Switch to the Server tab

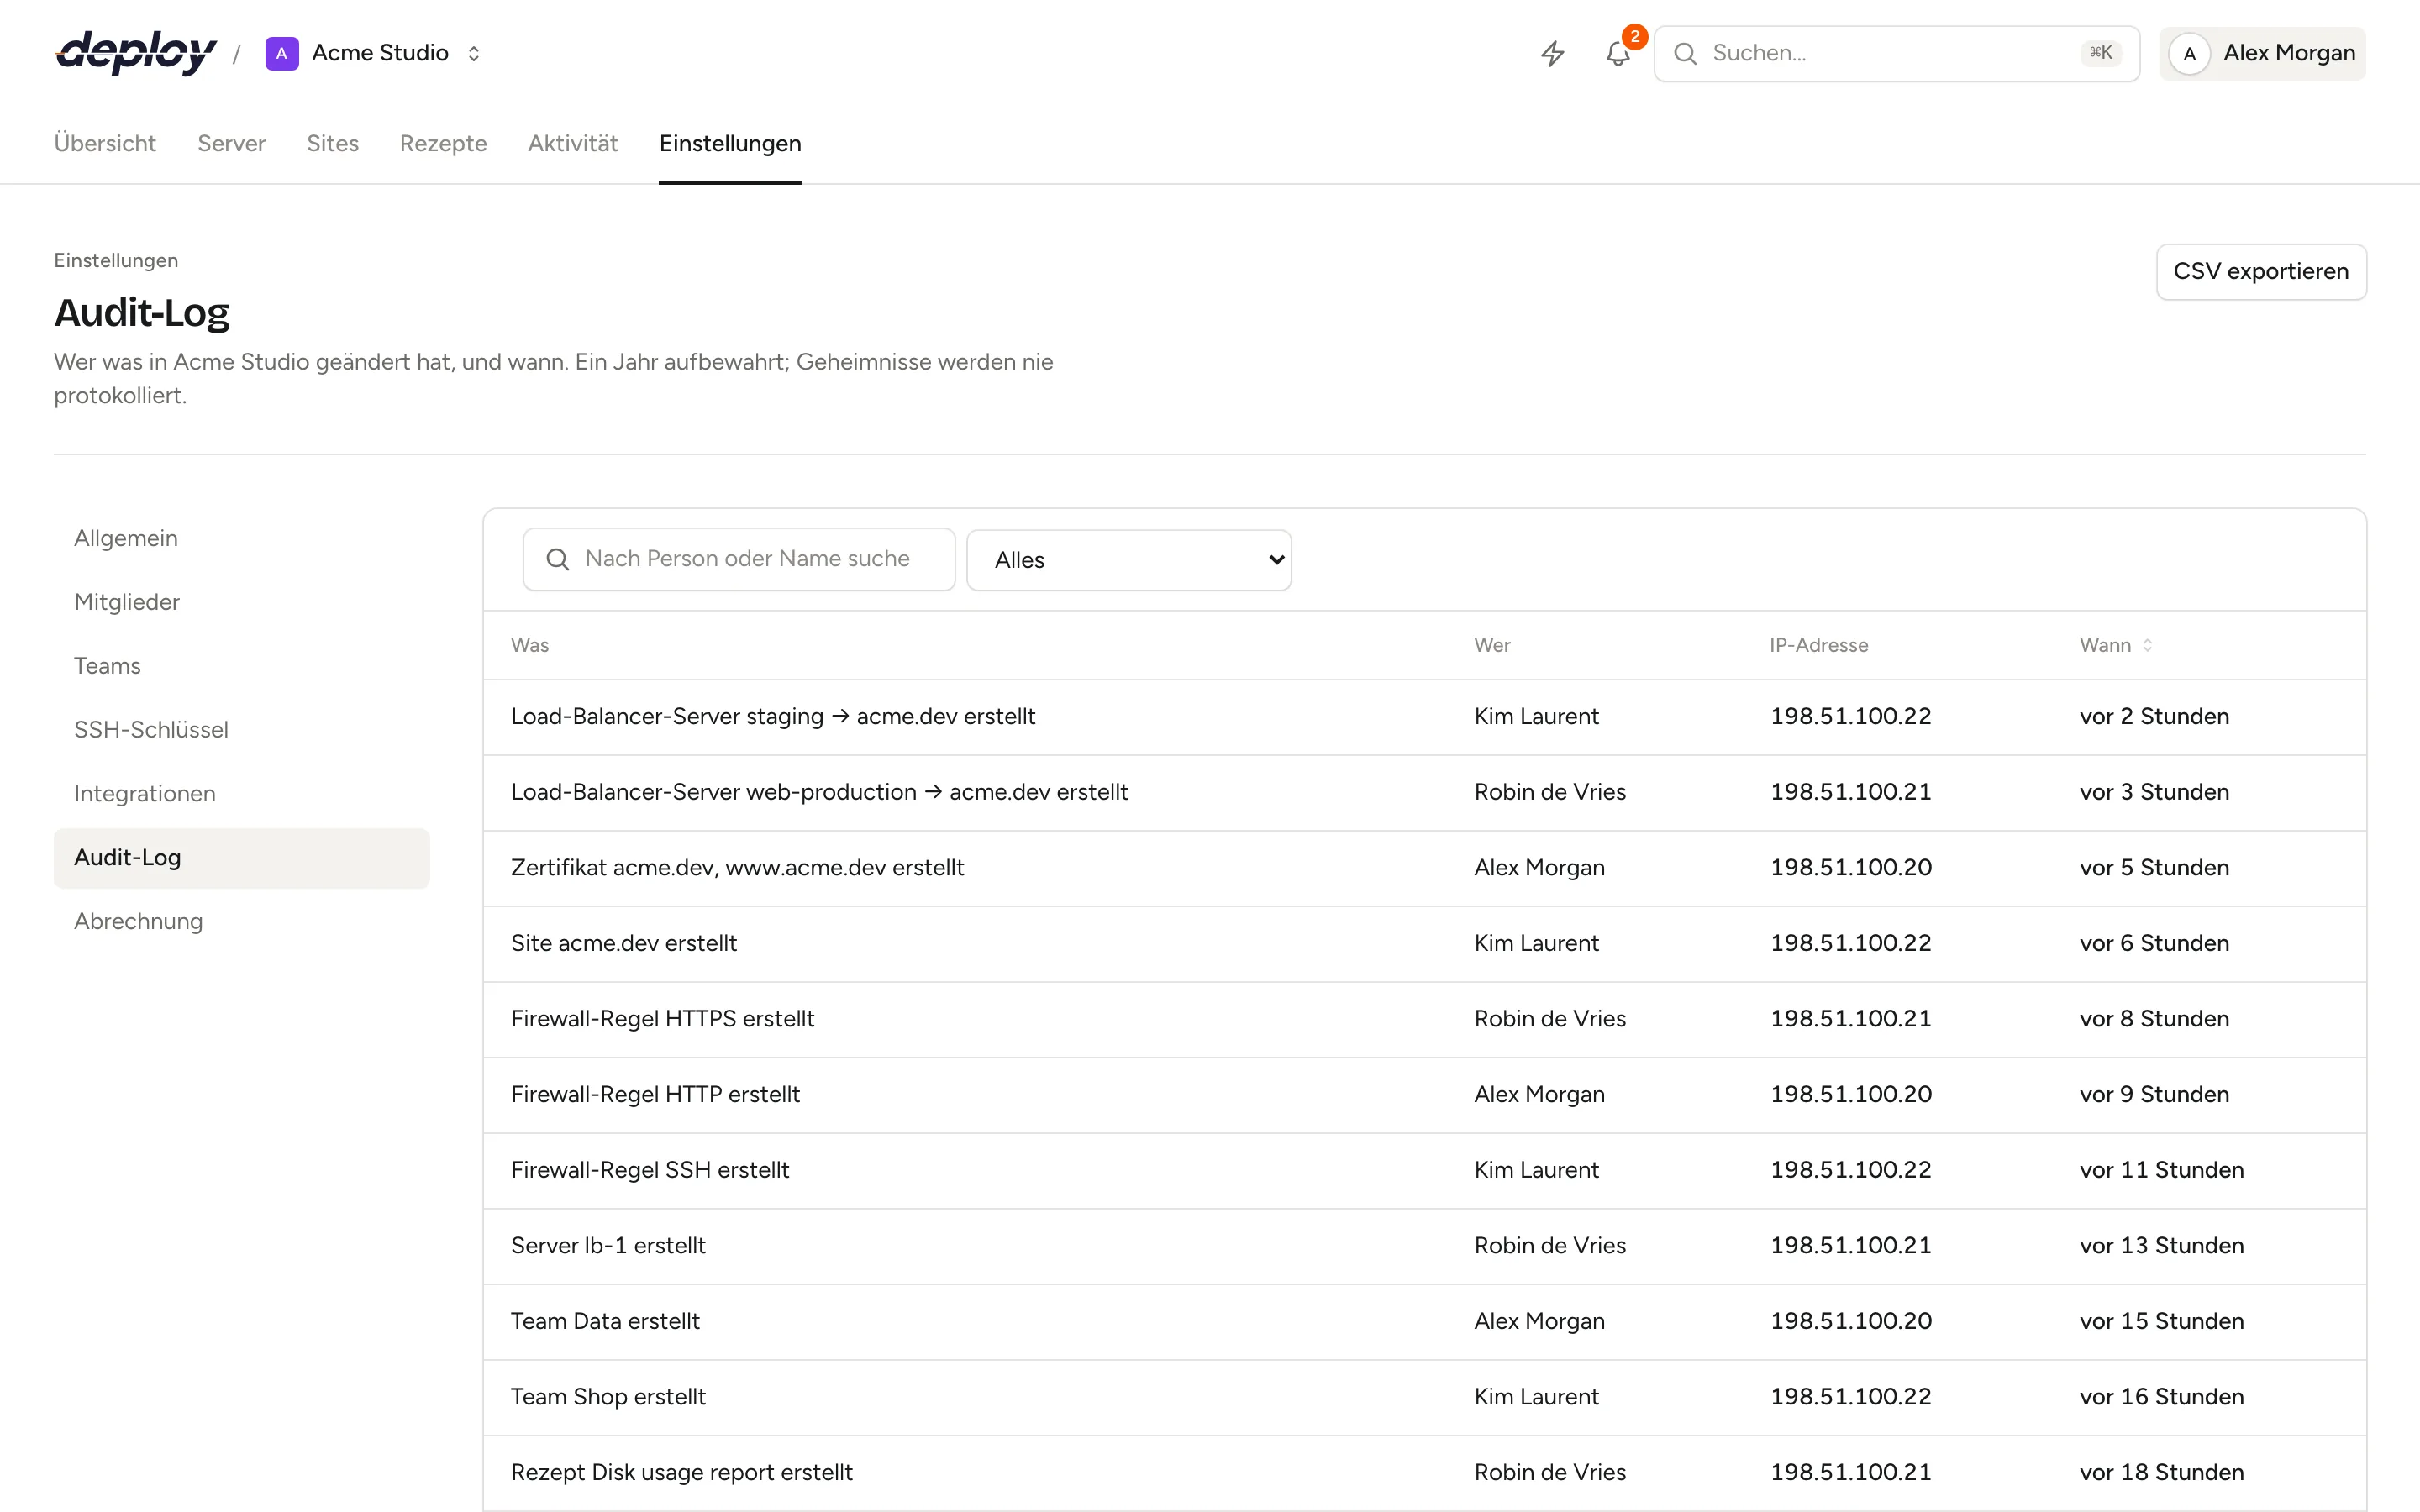coord(231,143)
